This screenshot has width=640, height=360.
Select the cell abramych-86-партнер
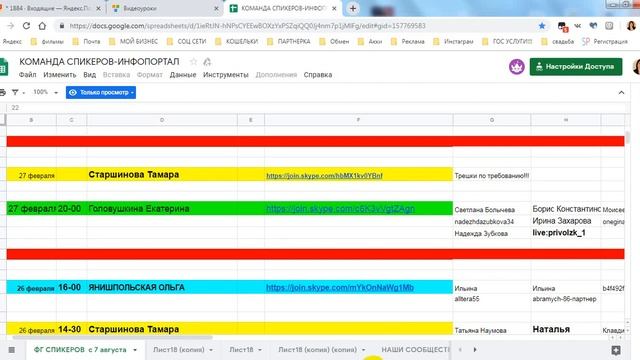pyautogui.click(x=566, y=299)
